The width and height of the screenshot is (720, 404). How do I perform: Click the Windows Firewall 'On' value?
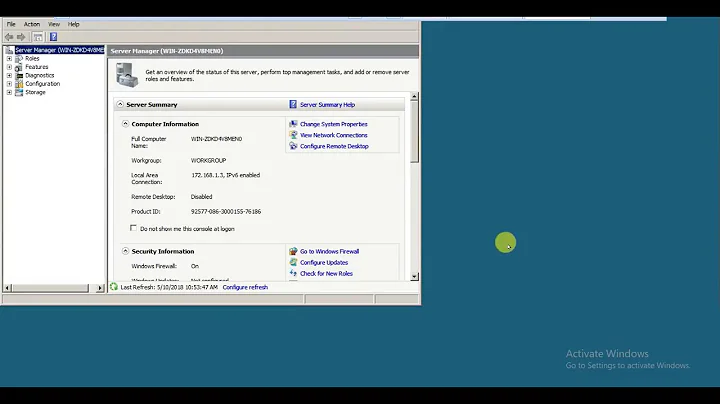click(195, 266)
